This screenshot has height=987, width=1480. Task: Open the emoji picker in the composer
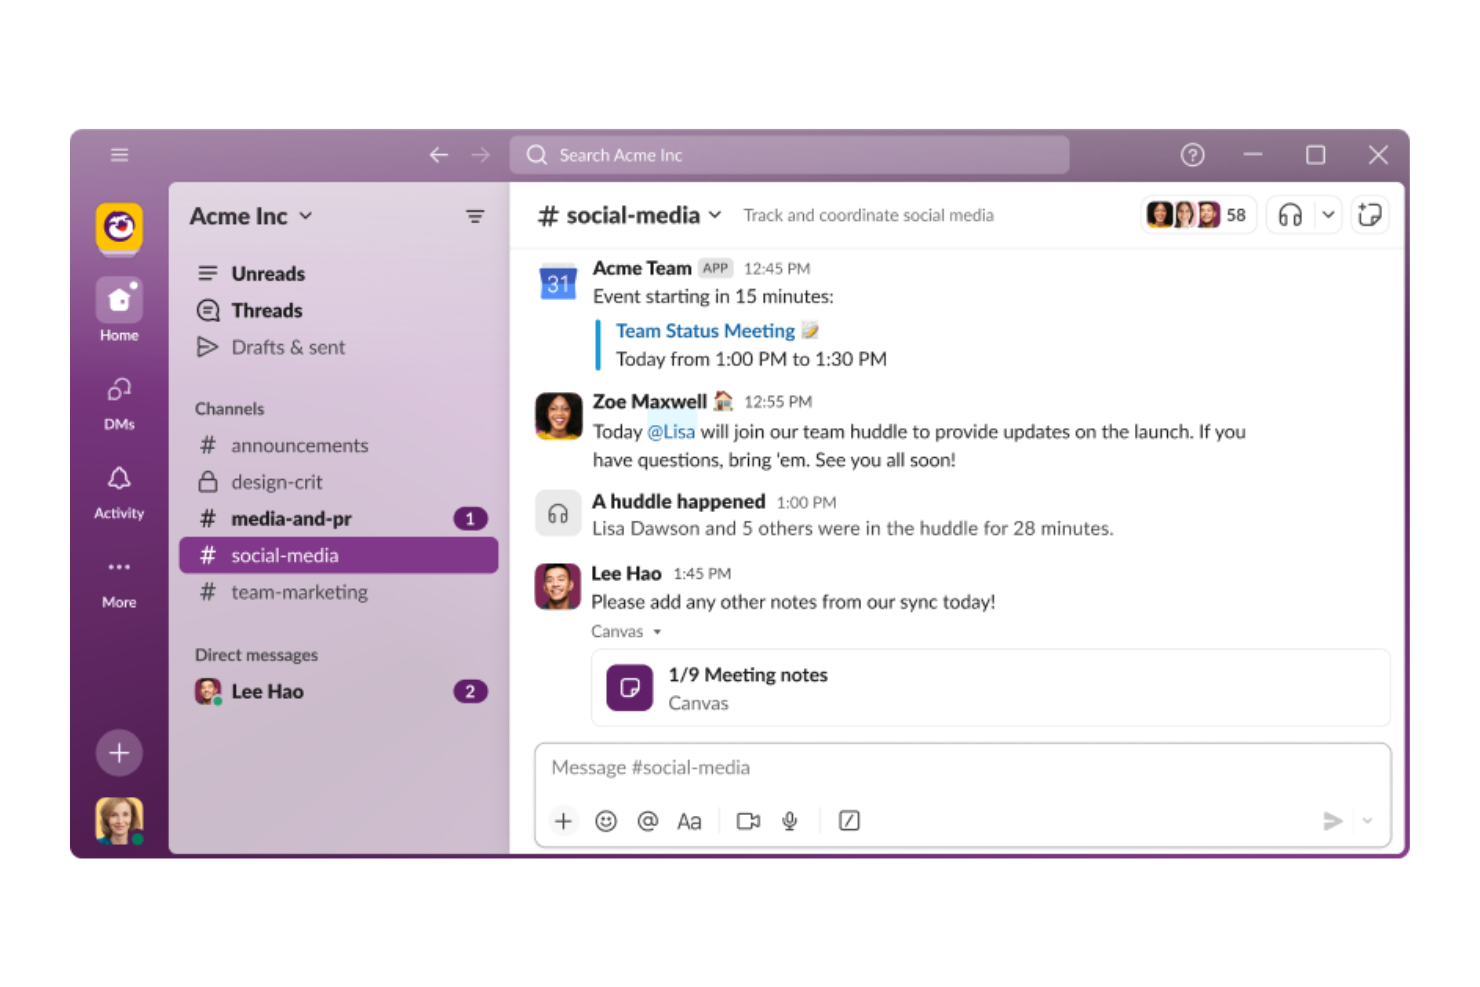click(606, 820)
